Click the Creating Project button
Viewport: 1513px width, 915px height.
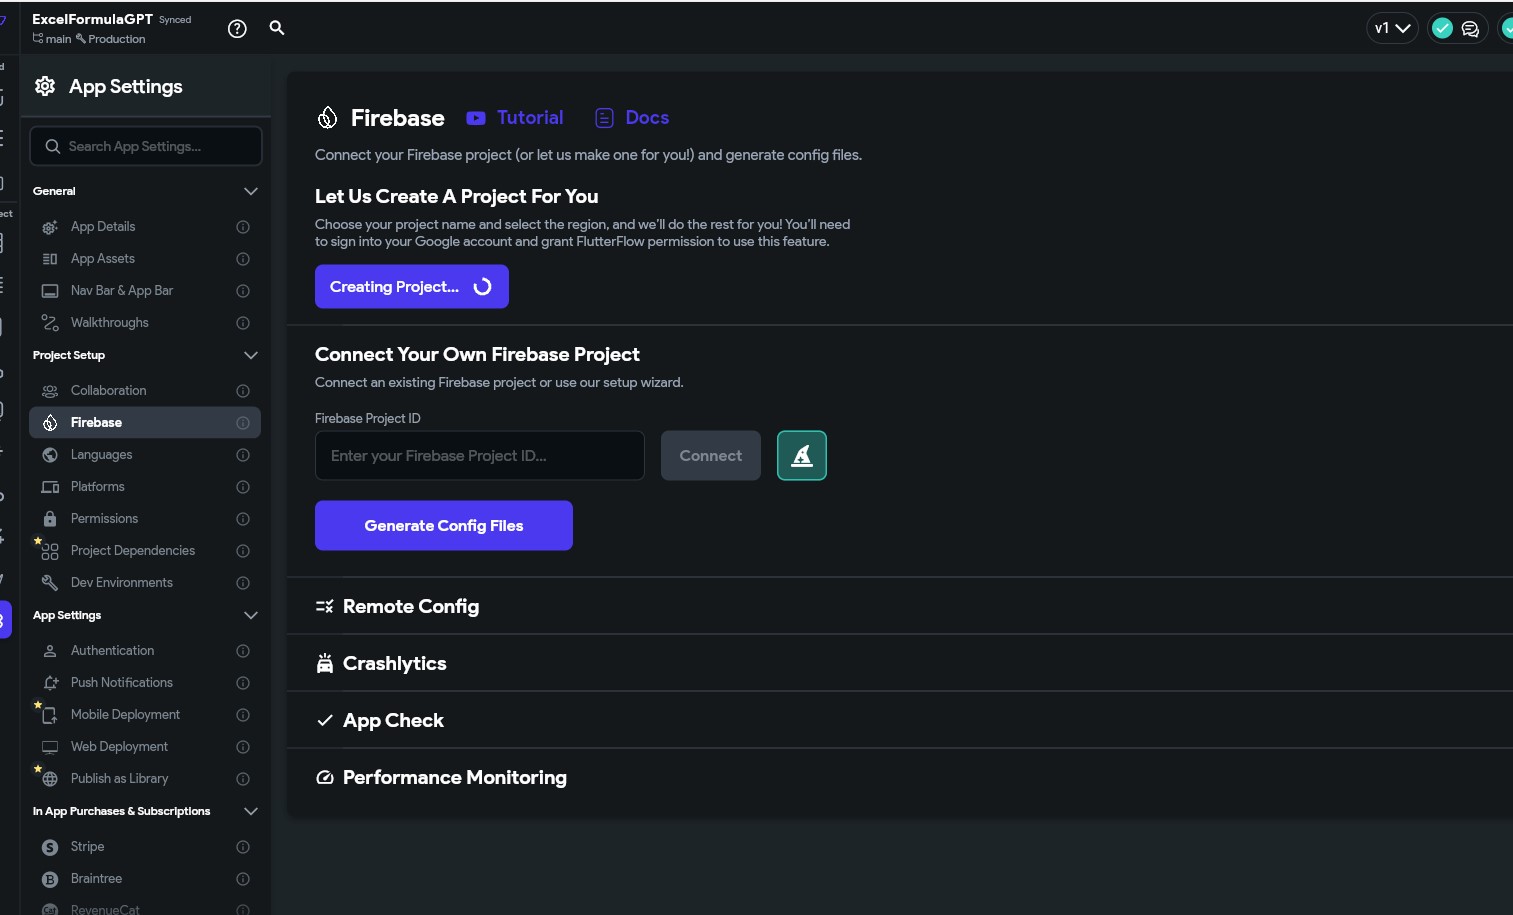[x=412, y=287]
